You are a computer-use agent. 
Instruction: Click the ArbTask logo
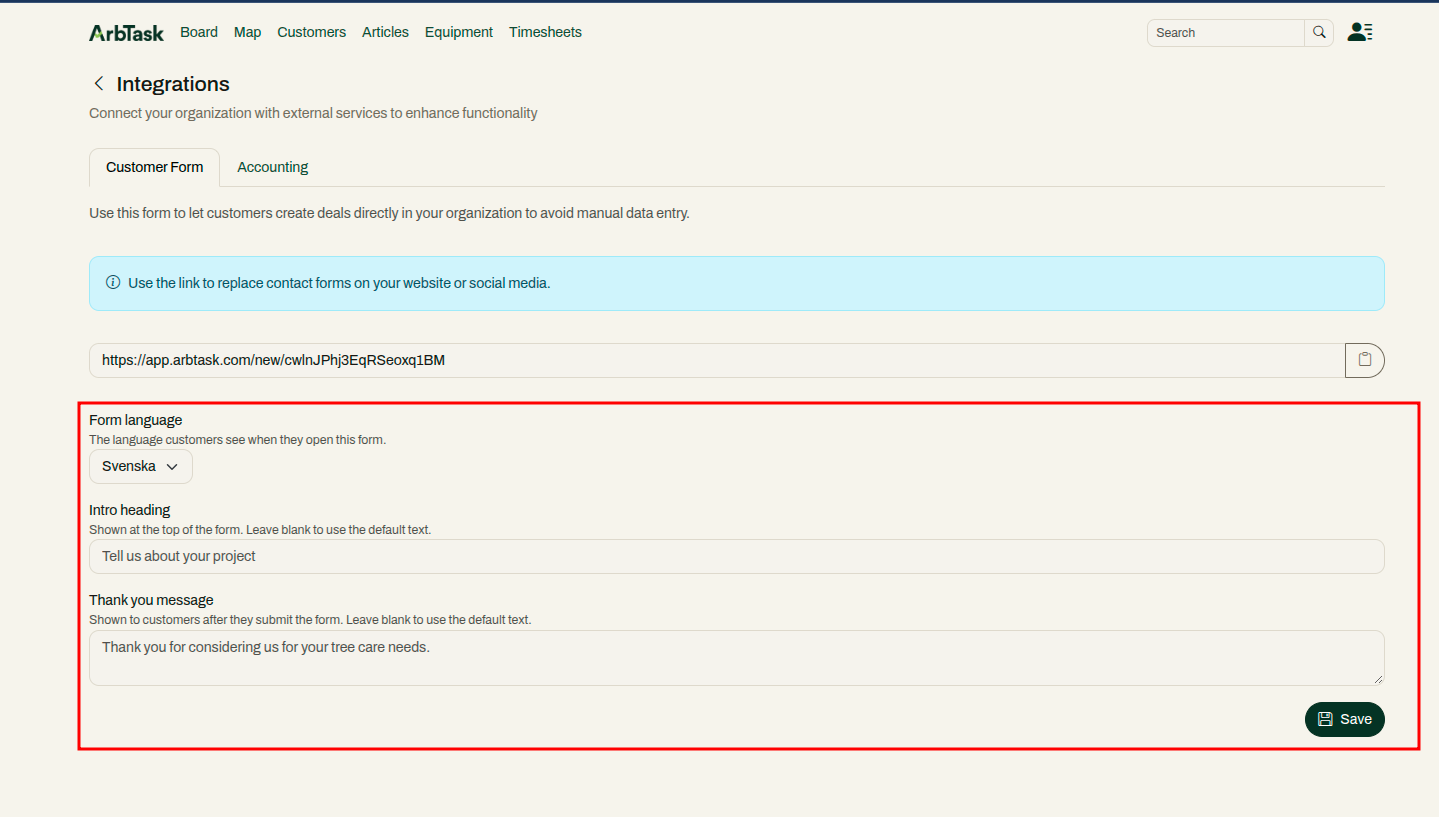pyautogui.click(x=126, y=33)
